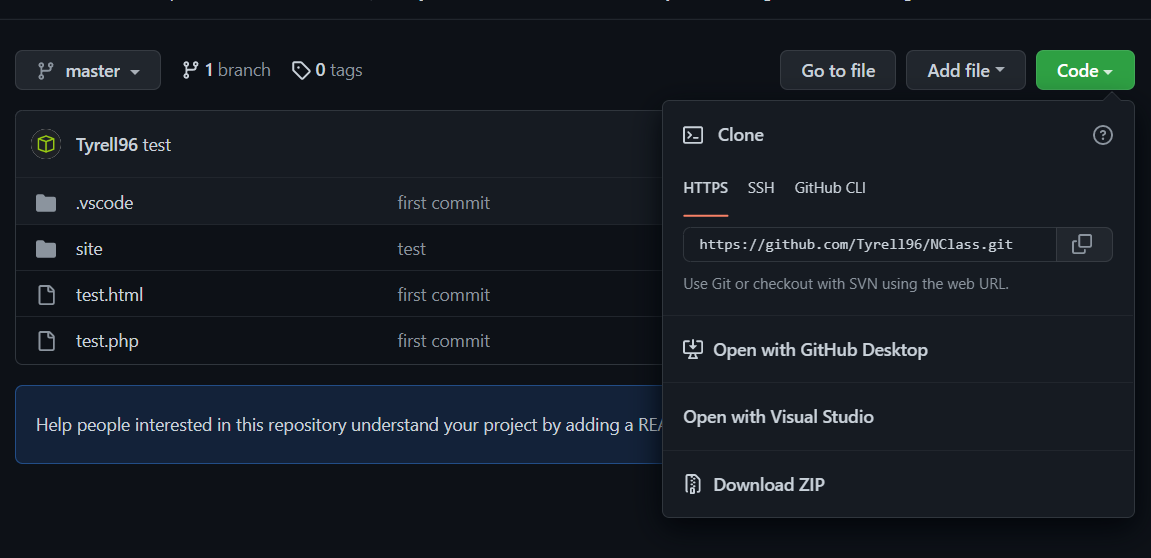Open Tyrell96 avatar icon

(x=46, y=144)
